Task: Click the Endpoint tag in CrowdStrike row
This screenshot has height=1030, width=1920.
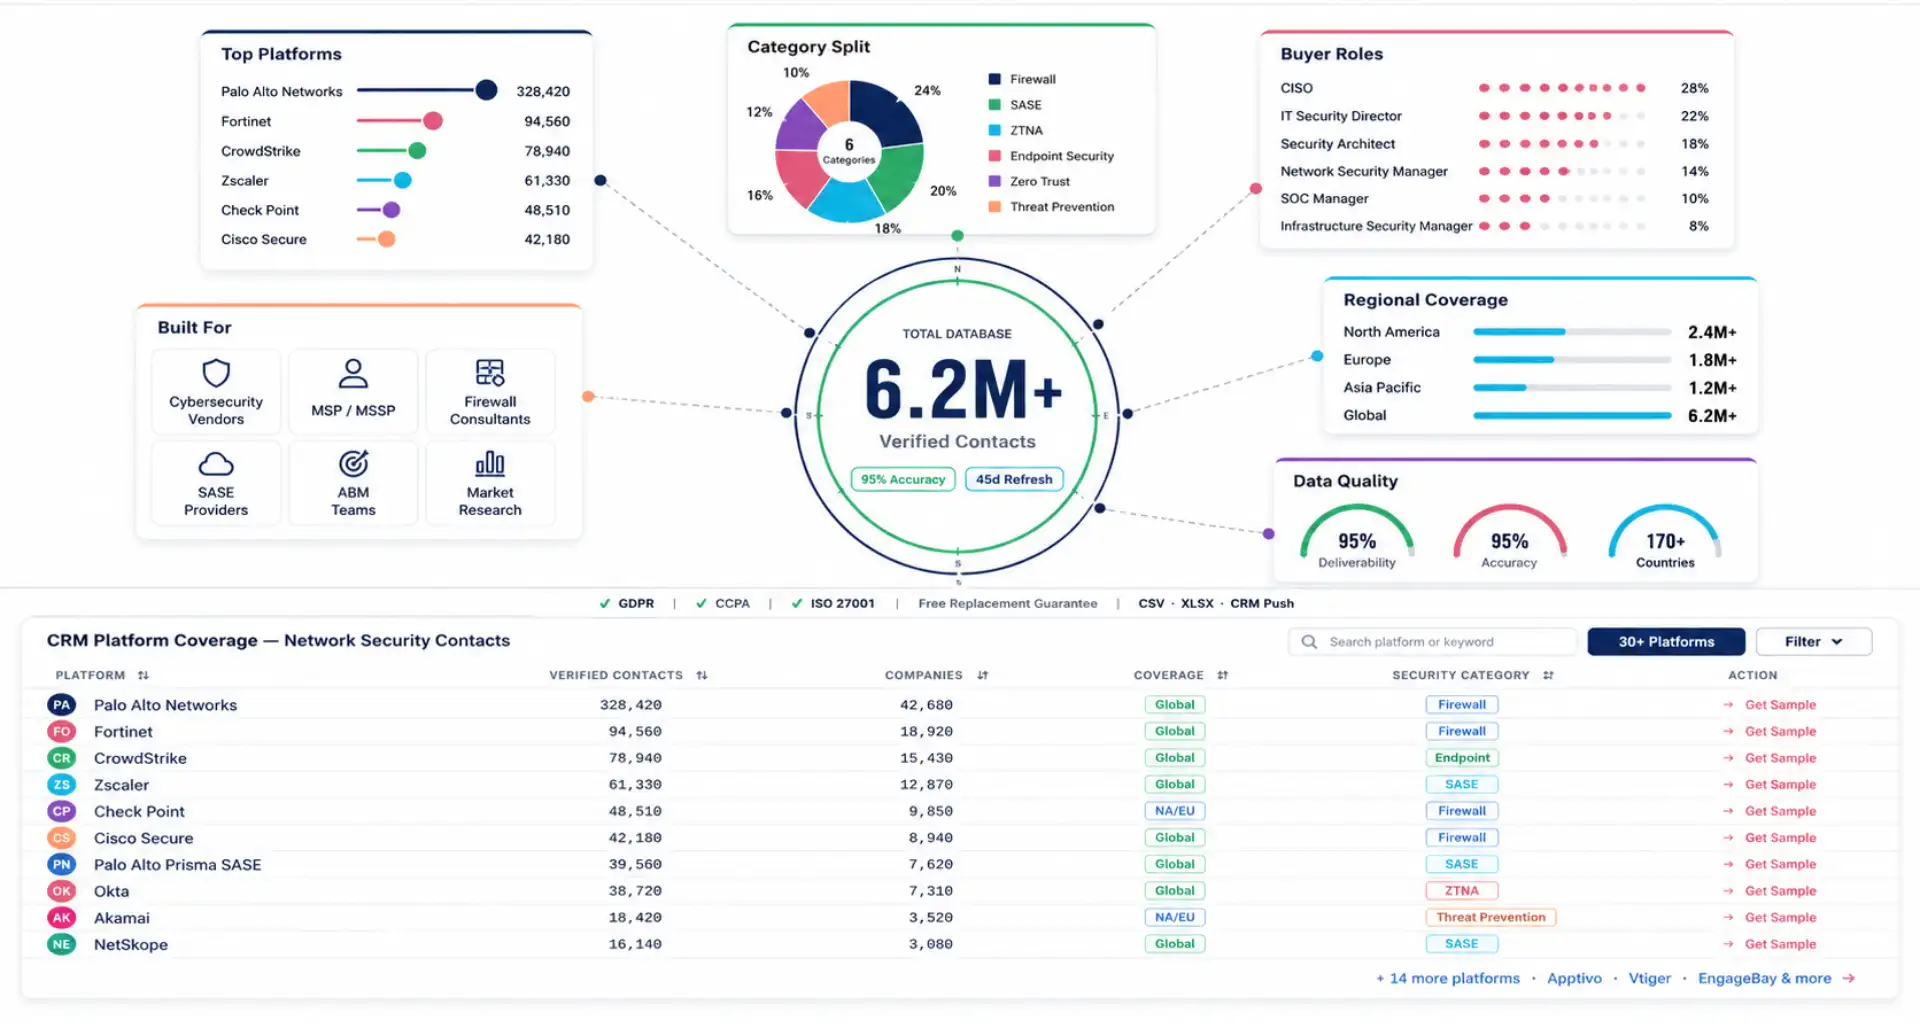Action: [x=1462, y=758]
